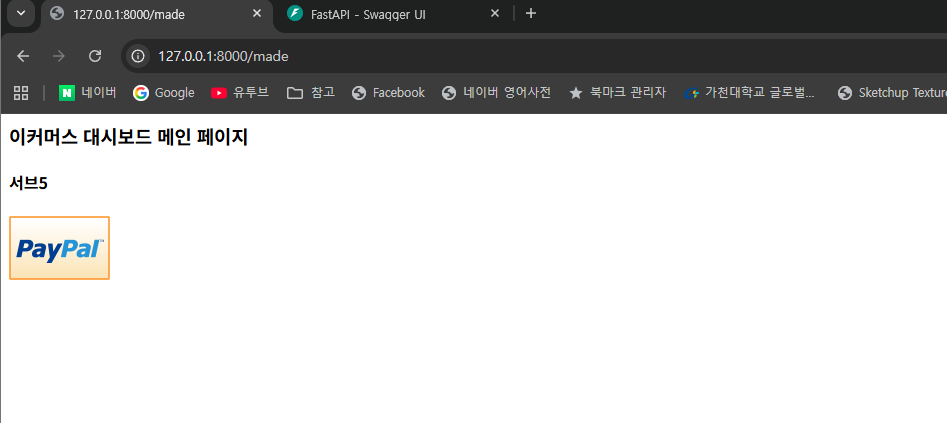
Task: Open the 참고 bookmarks folder
Action: click(x=311, y=92)
